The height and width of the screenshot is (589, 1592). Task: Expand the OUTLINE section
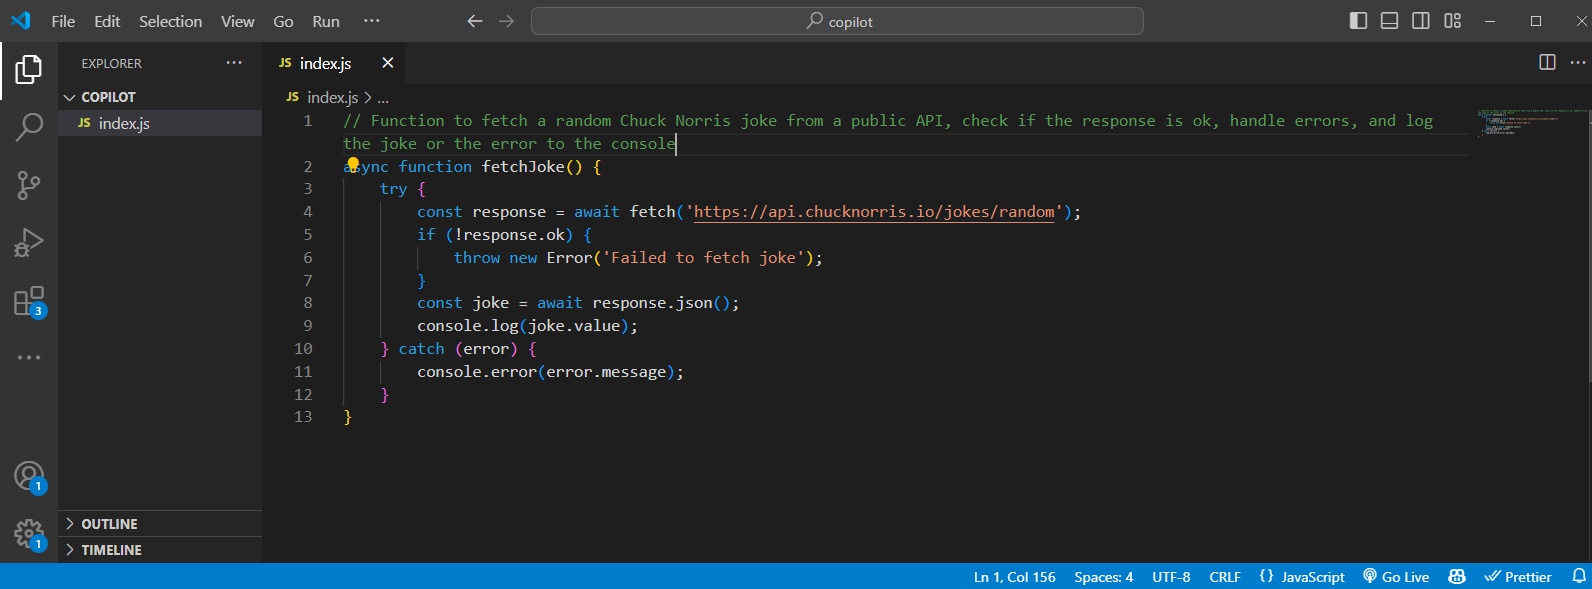109,524
